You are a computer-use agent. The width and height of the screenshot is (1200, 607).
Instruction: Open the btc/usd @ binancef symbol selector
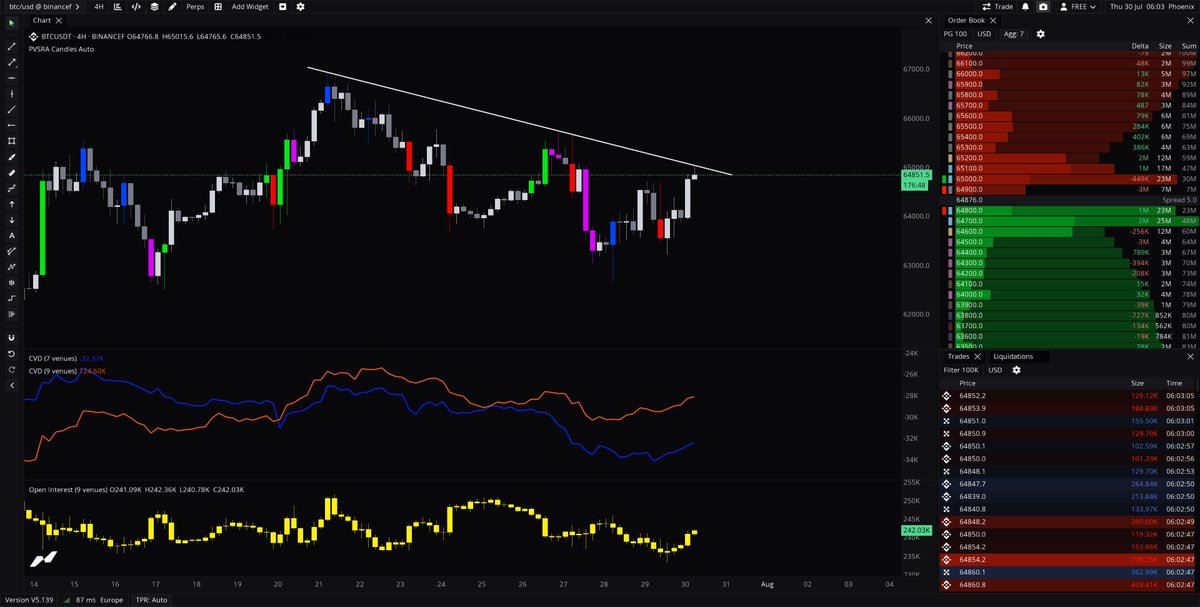tap(43, 6)
